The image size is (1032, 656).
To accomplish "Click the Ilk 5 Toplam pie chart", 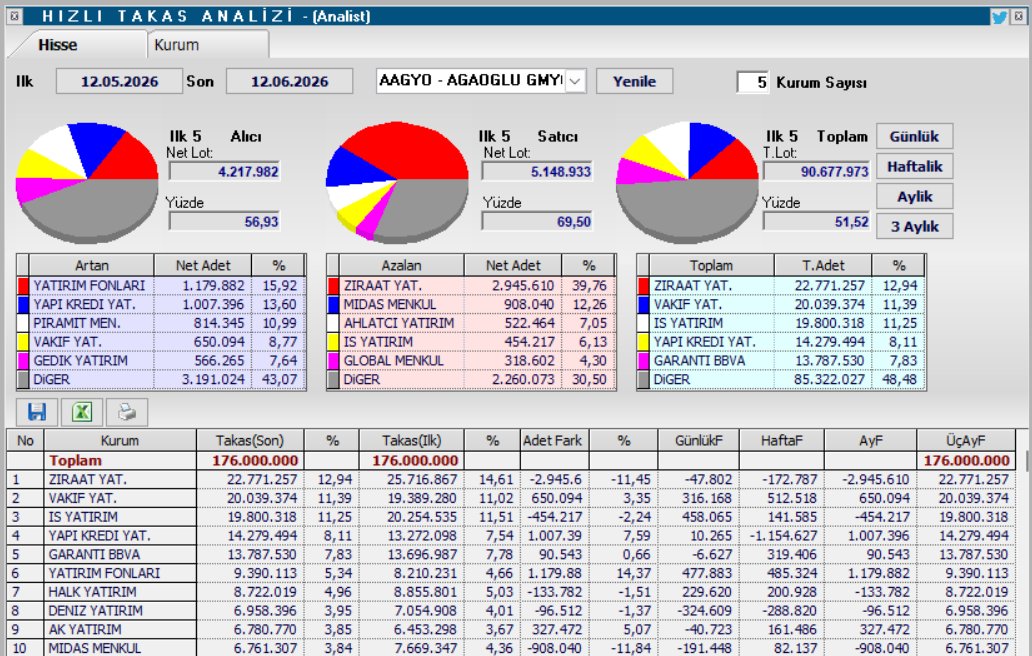I will pos(688,182).
